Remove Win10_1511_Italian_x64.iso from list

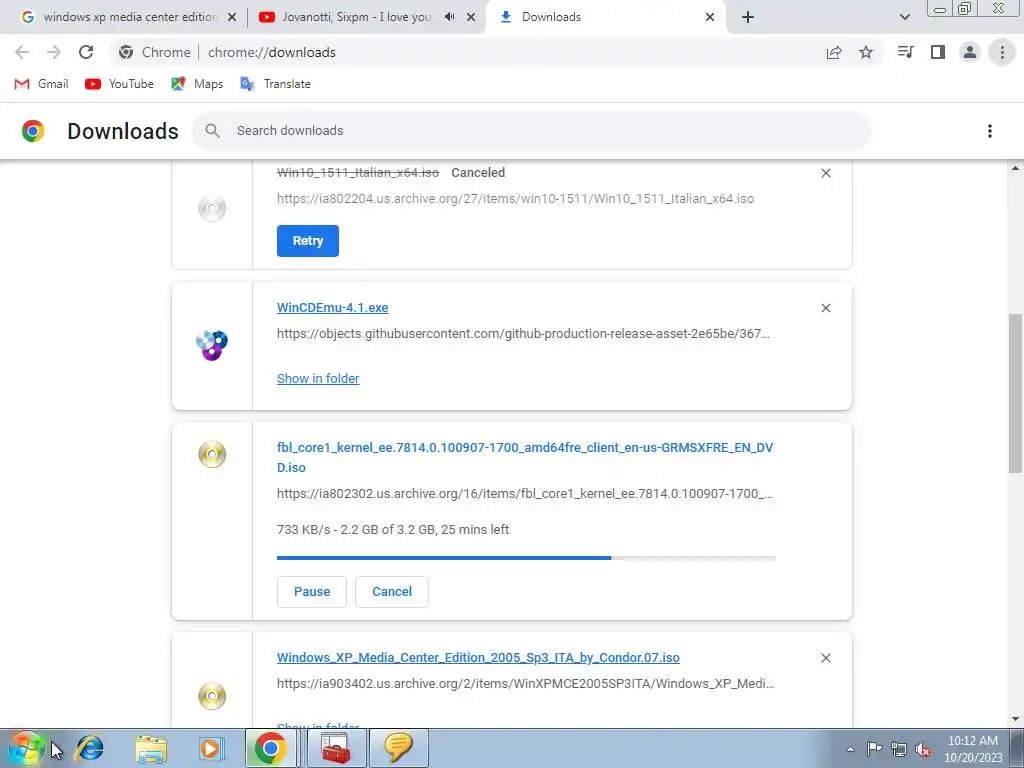826,173
